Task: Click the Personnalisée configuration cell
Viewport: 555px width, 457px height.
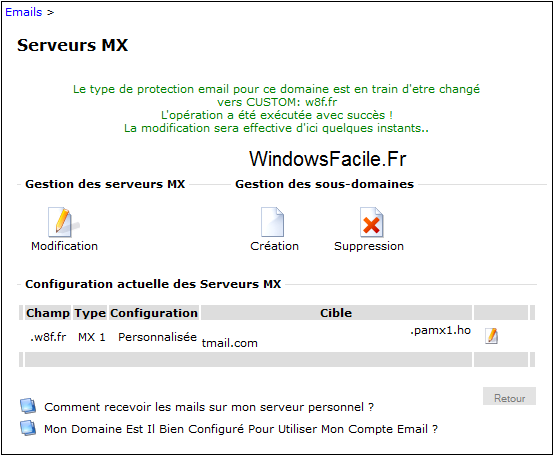Action: click(157, 337)
